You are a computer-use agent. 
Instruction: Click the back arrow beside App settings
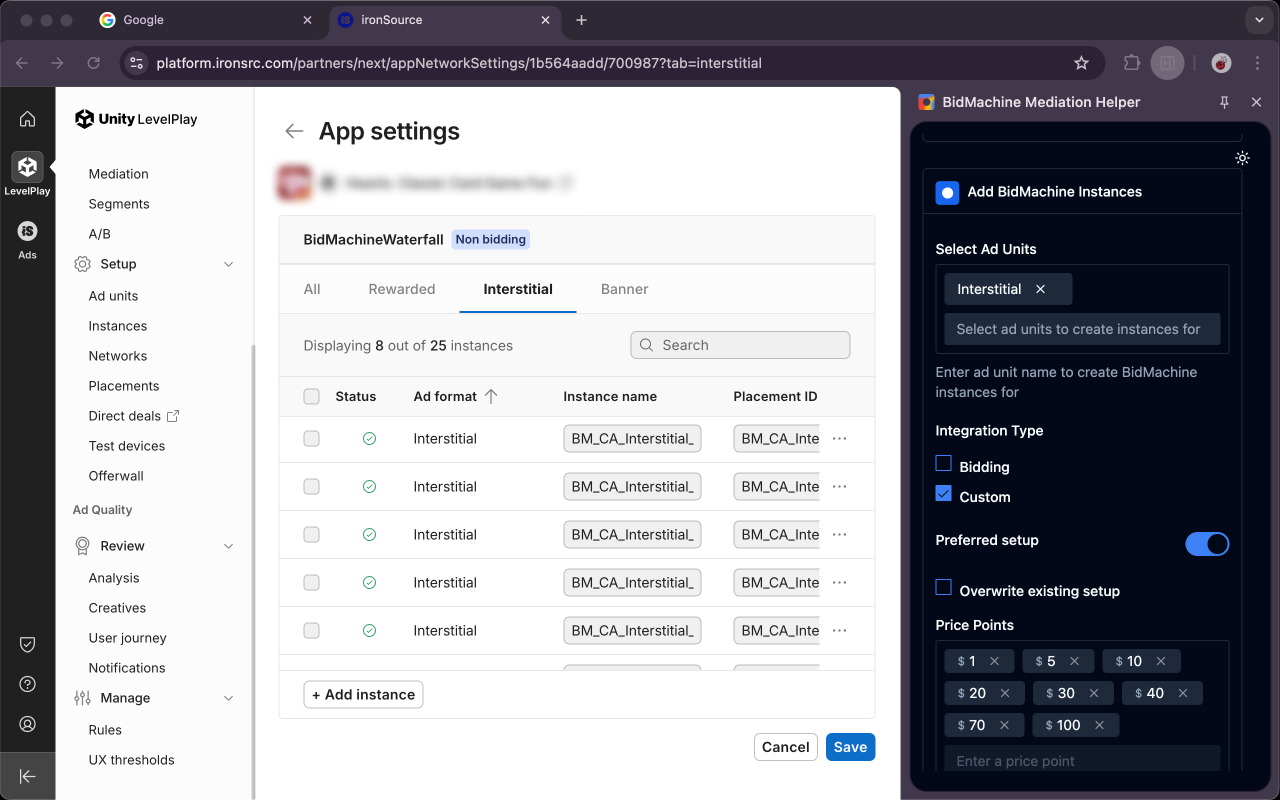(293, 131)
